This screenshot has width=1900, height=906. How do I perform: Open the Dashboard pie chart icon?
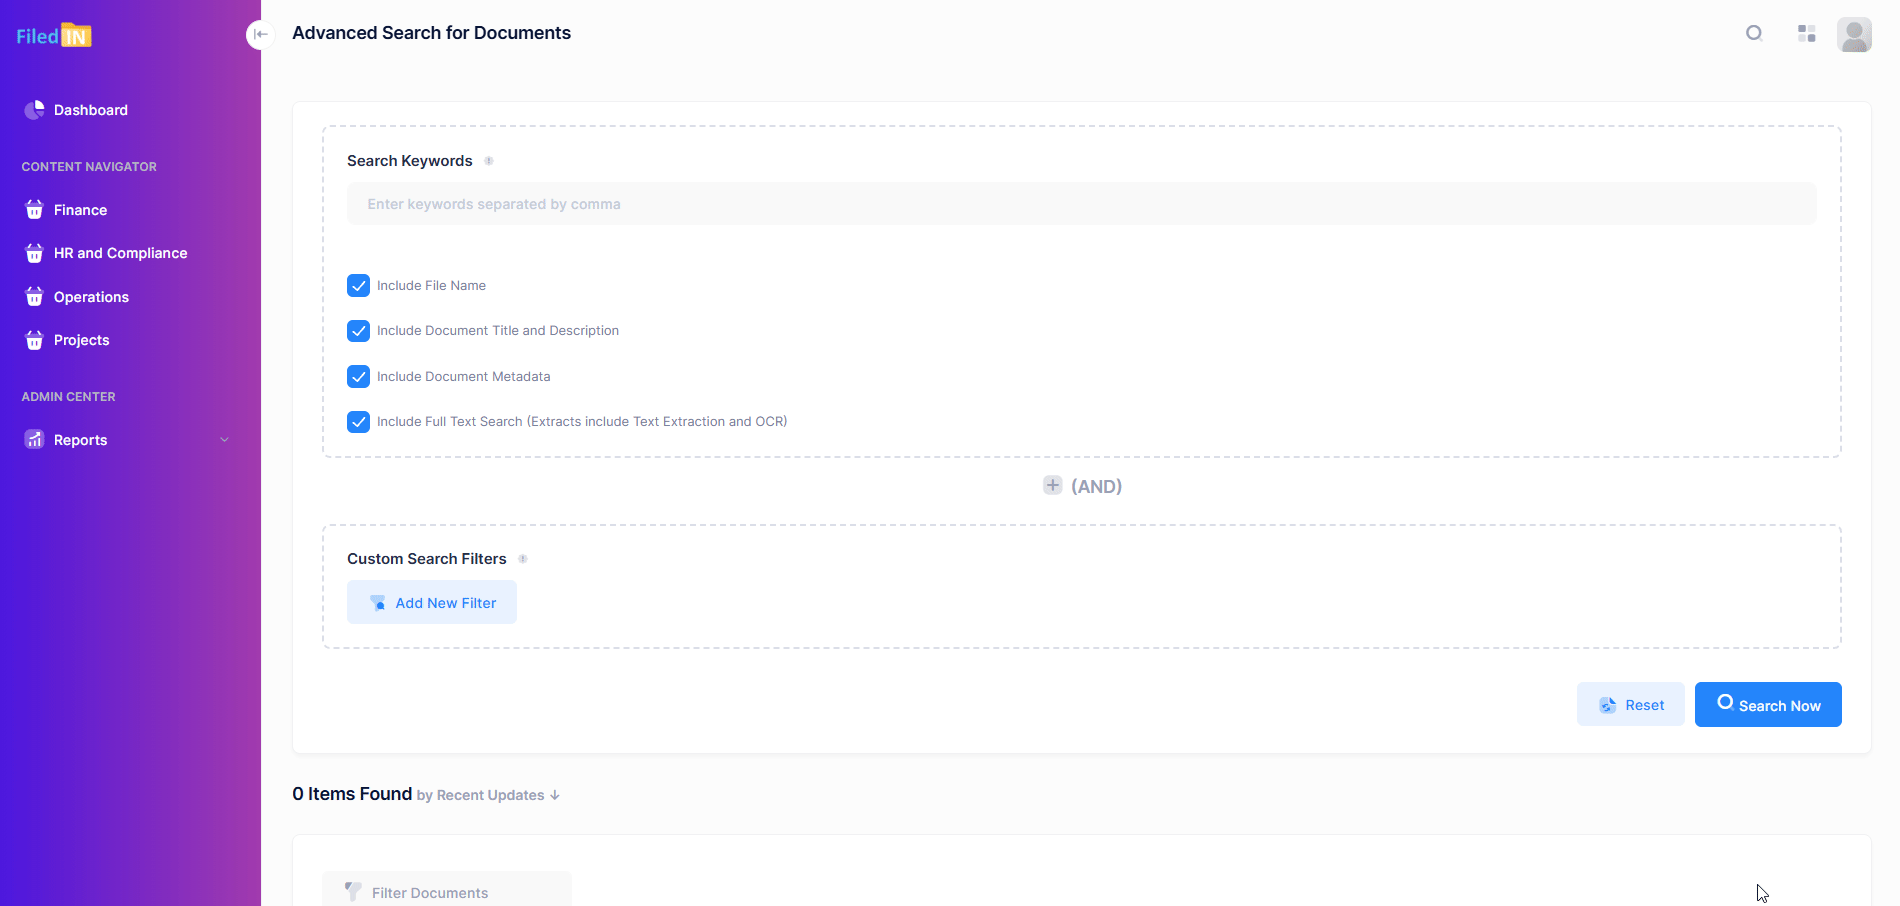coord(34,110)
